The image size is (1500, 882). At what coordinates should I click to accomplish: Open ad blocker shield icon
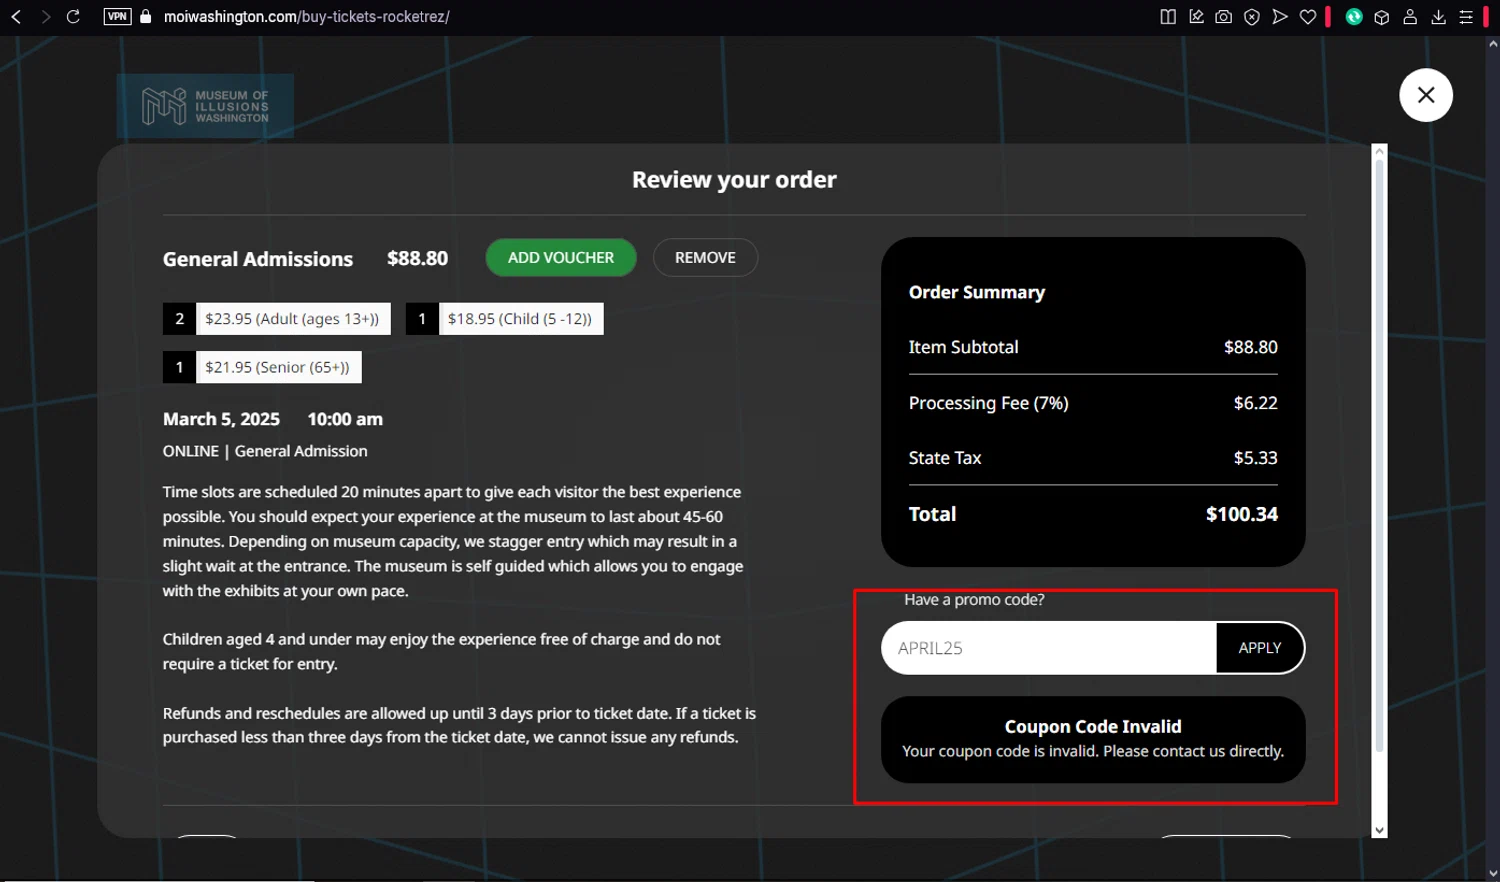pos(1251,17)
